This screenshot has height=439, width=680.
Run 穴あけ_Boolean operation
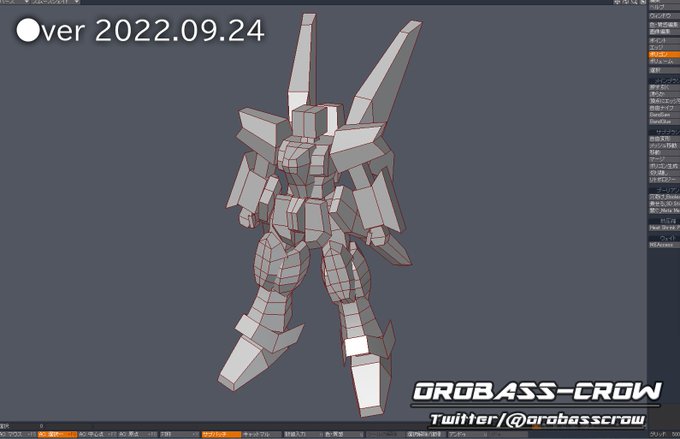click(664, 197)
